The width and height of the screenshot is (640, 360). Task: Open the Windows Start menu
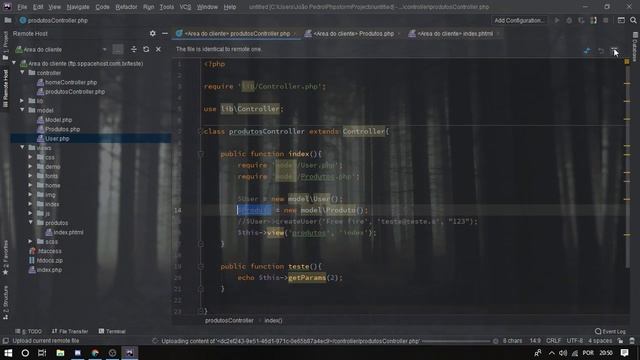point(8,353)
